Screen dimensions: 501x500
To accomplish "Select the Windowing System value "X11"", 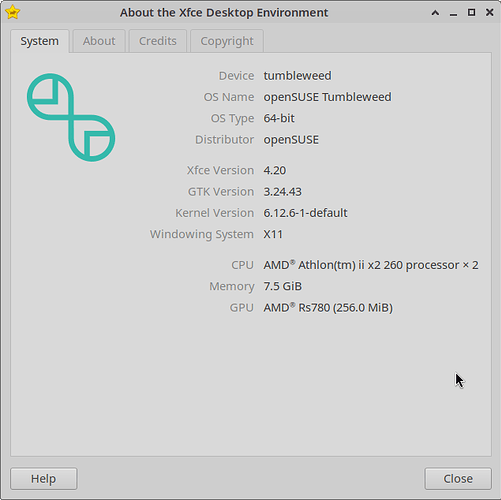I will tap(273, 234).
